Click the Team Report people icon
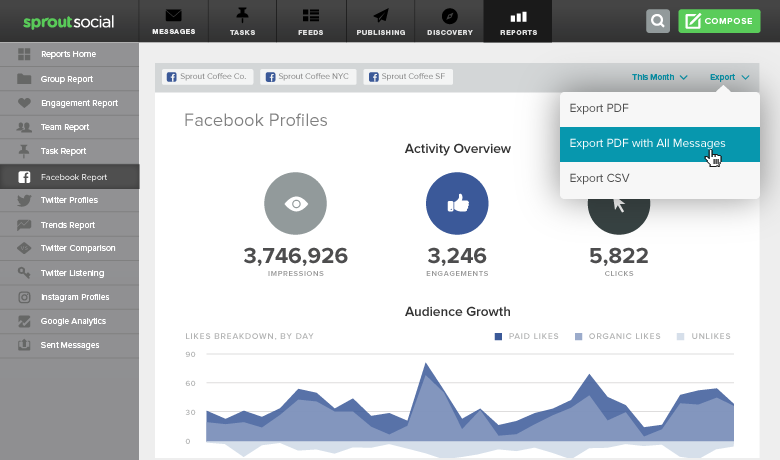 click(24, 127)
